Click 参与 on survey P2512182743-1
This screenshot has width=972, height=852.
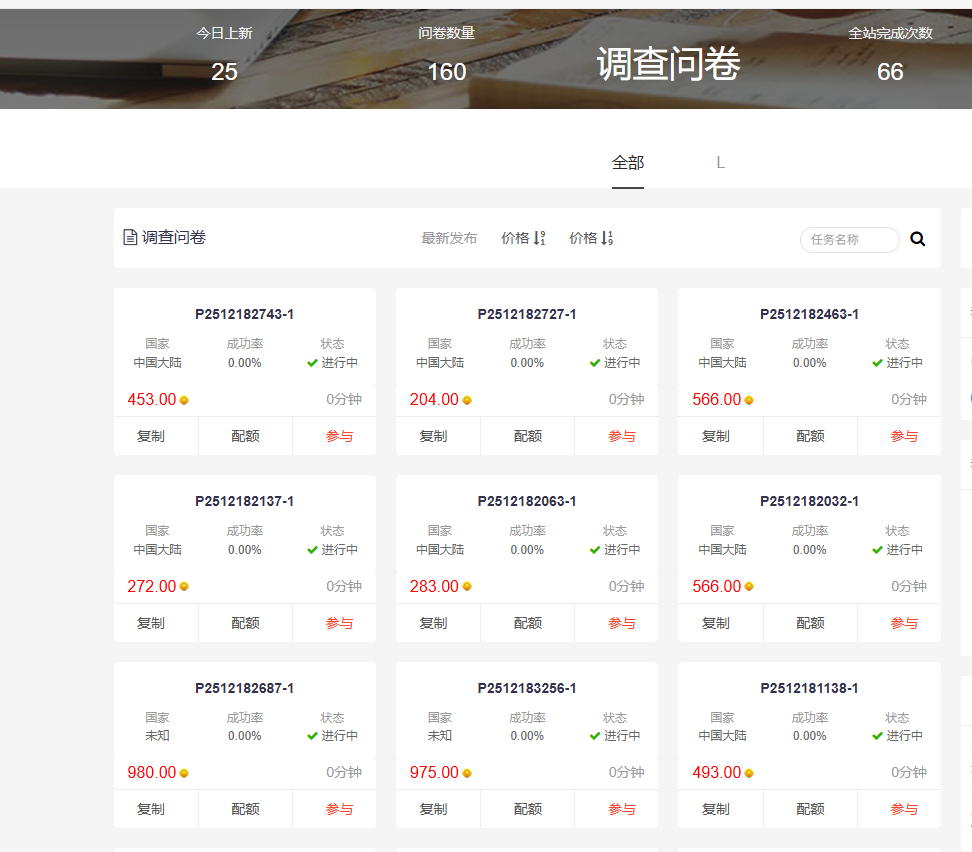pyautogui.click(x=334, y=436)
